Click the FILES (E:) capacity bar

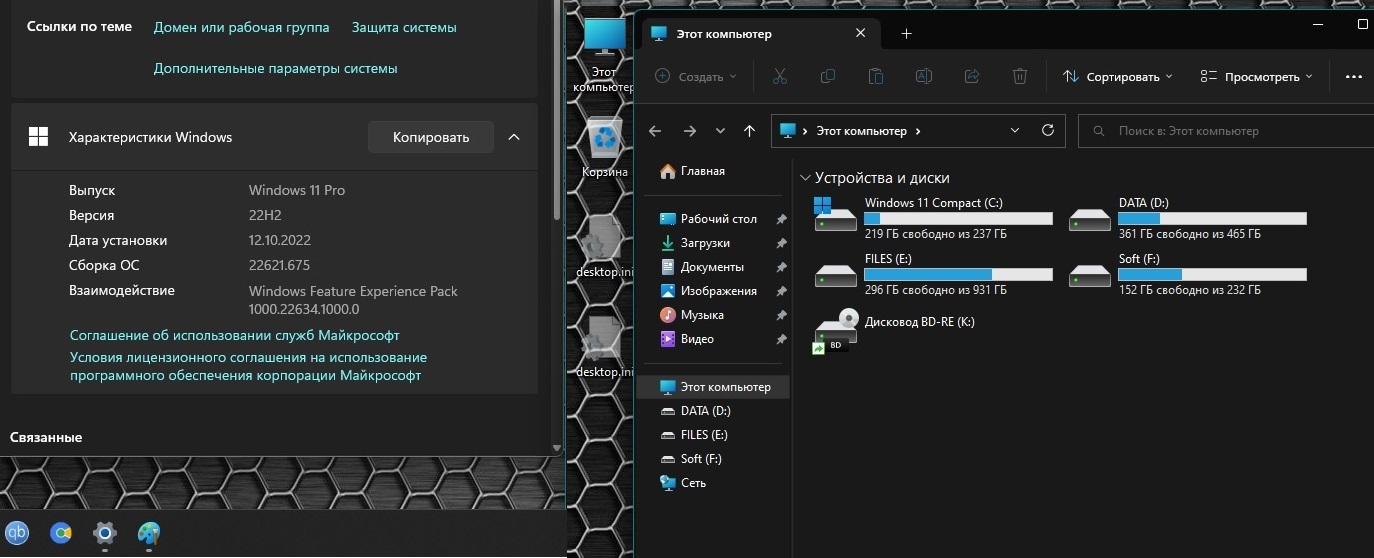pyautogui.click(x=958, y=274)
